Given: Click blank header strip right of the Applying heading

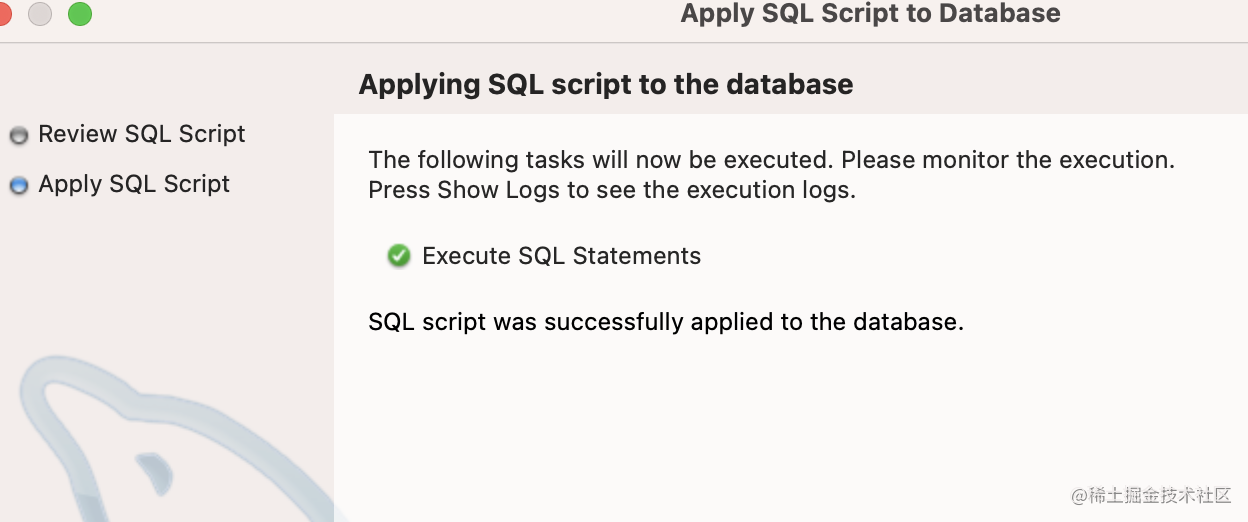Looking at the screenshot, I should click(x=1050, y=84).
